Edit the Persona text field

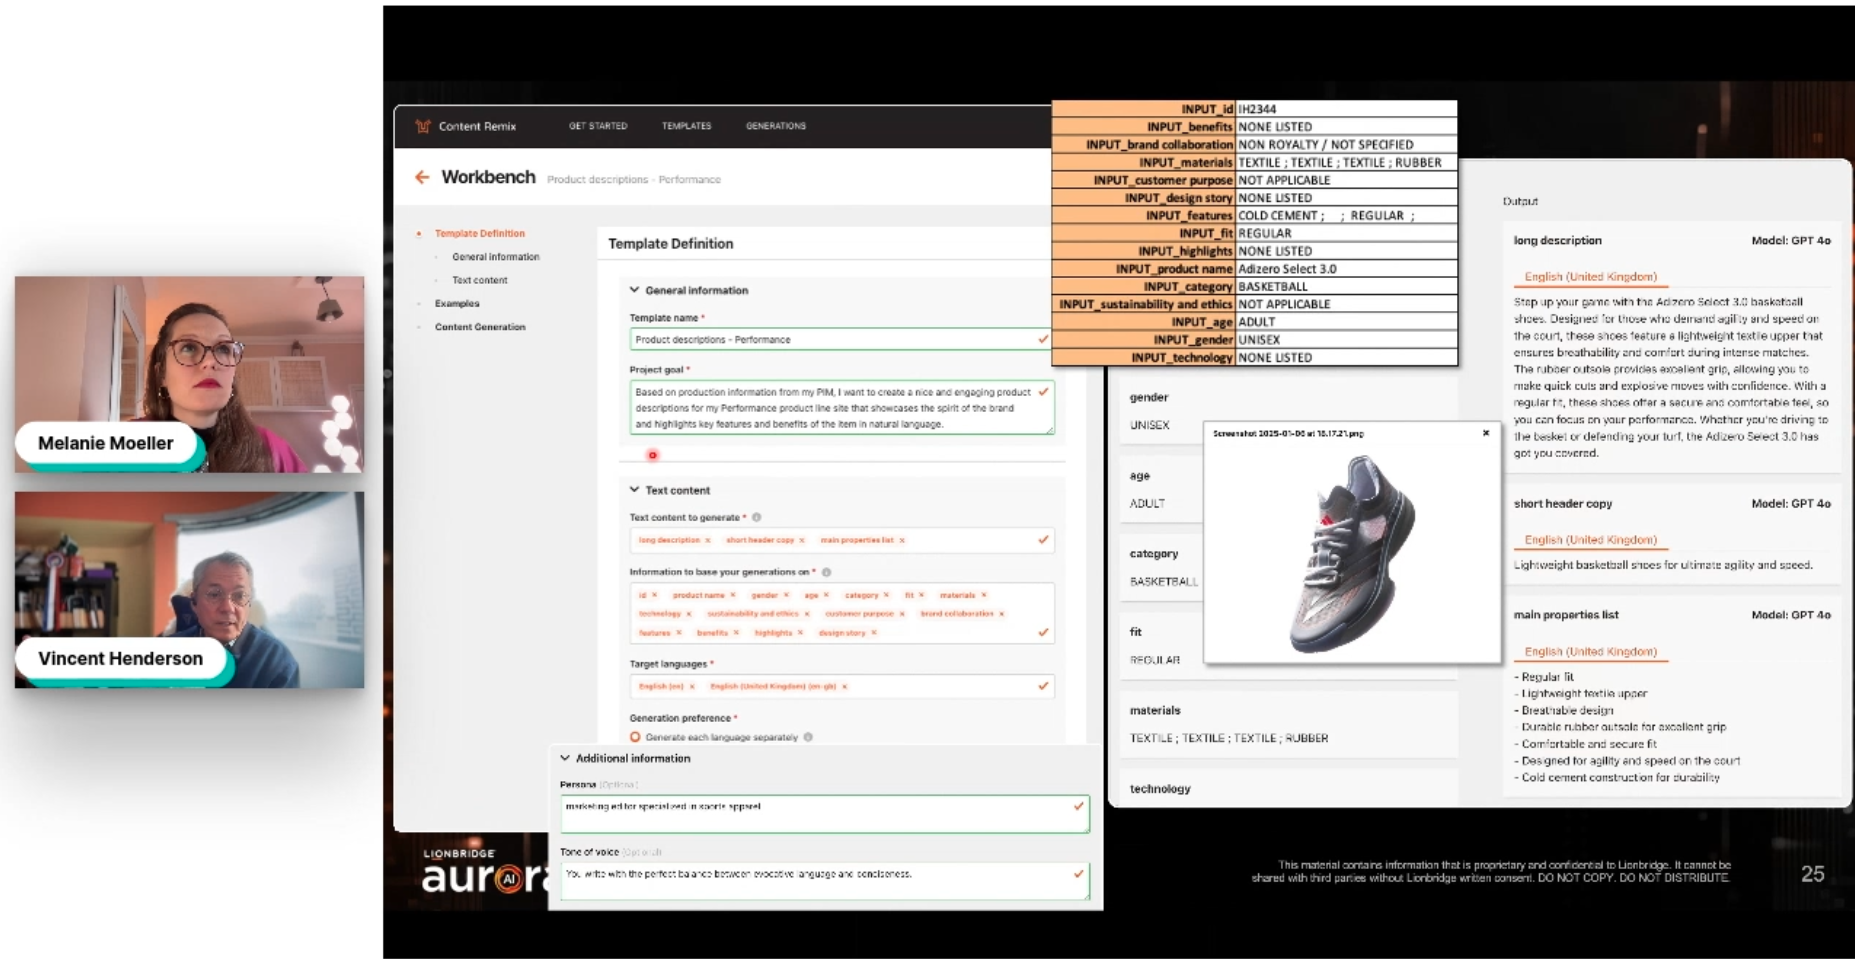tap(825, 814)
